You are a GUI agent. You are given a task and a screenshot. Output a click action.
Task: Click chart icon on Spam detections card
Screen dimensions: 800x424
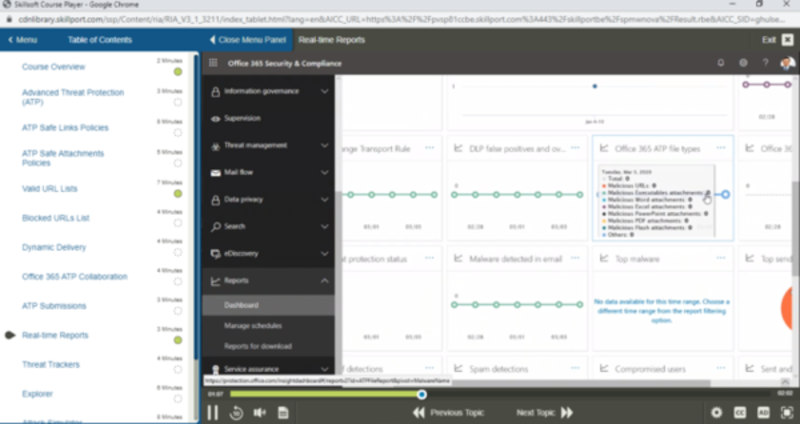click(x=458, y=368)
